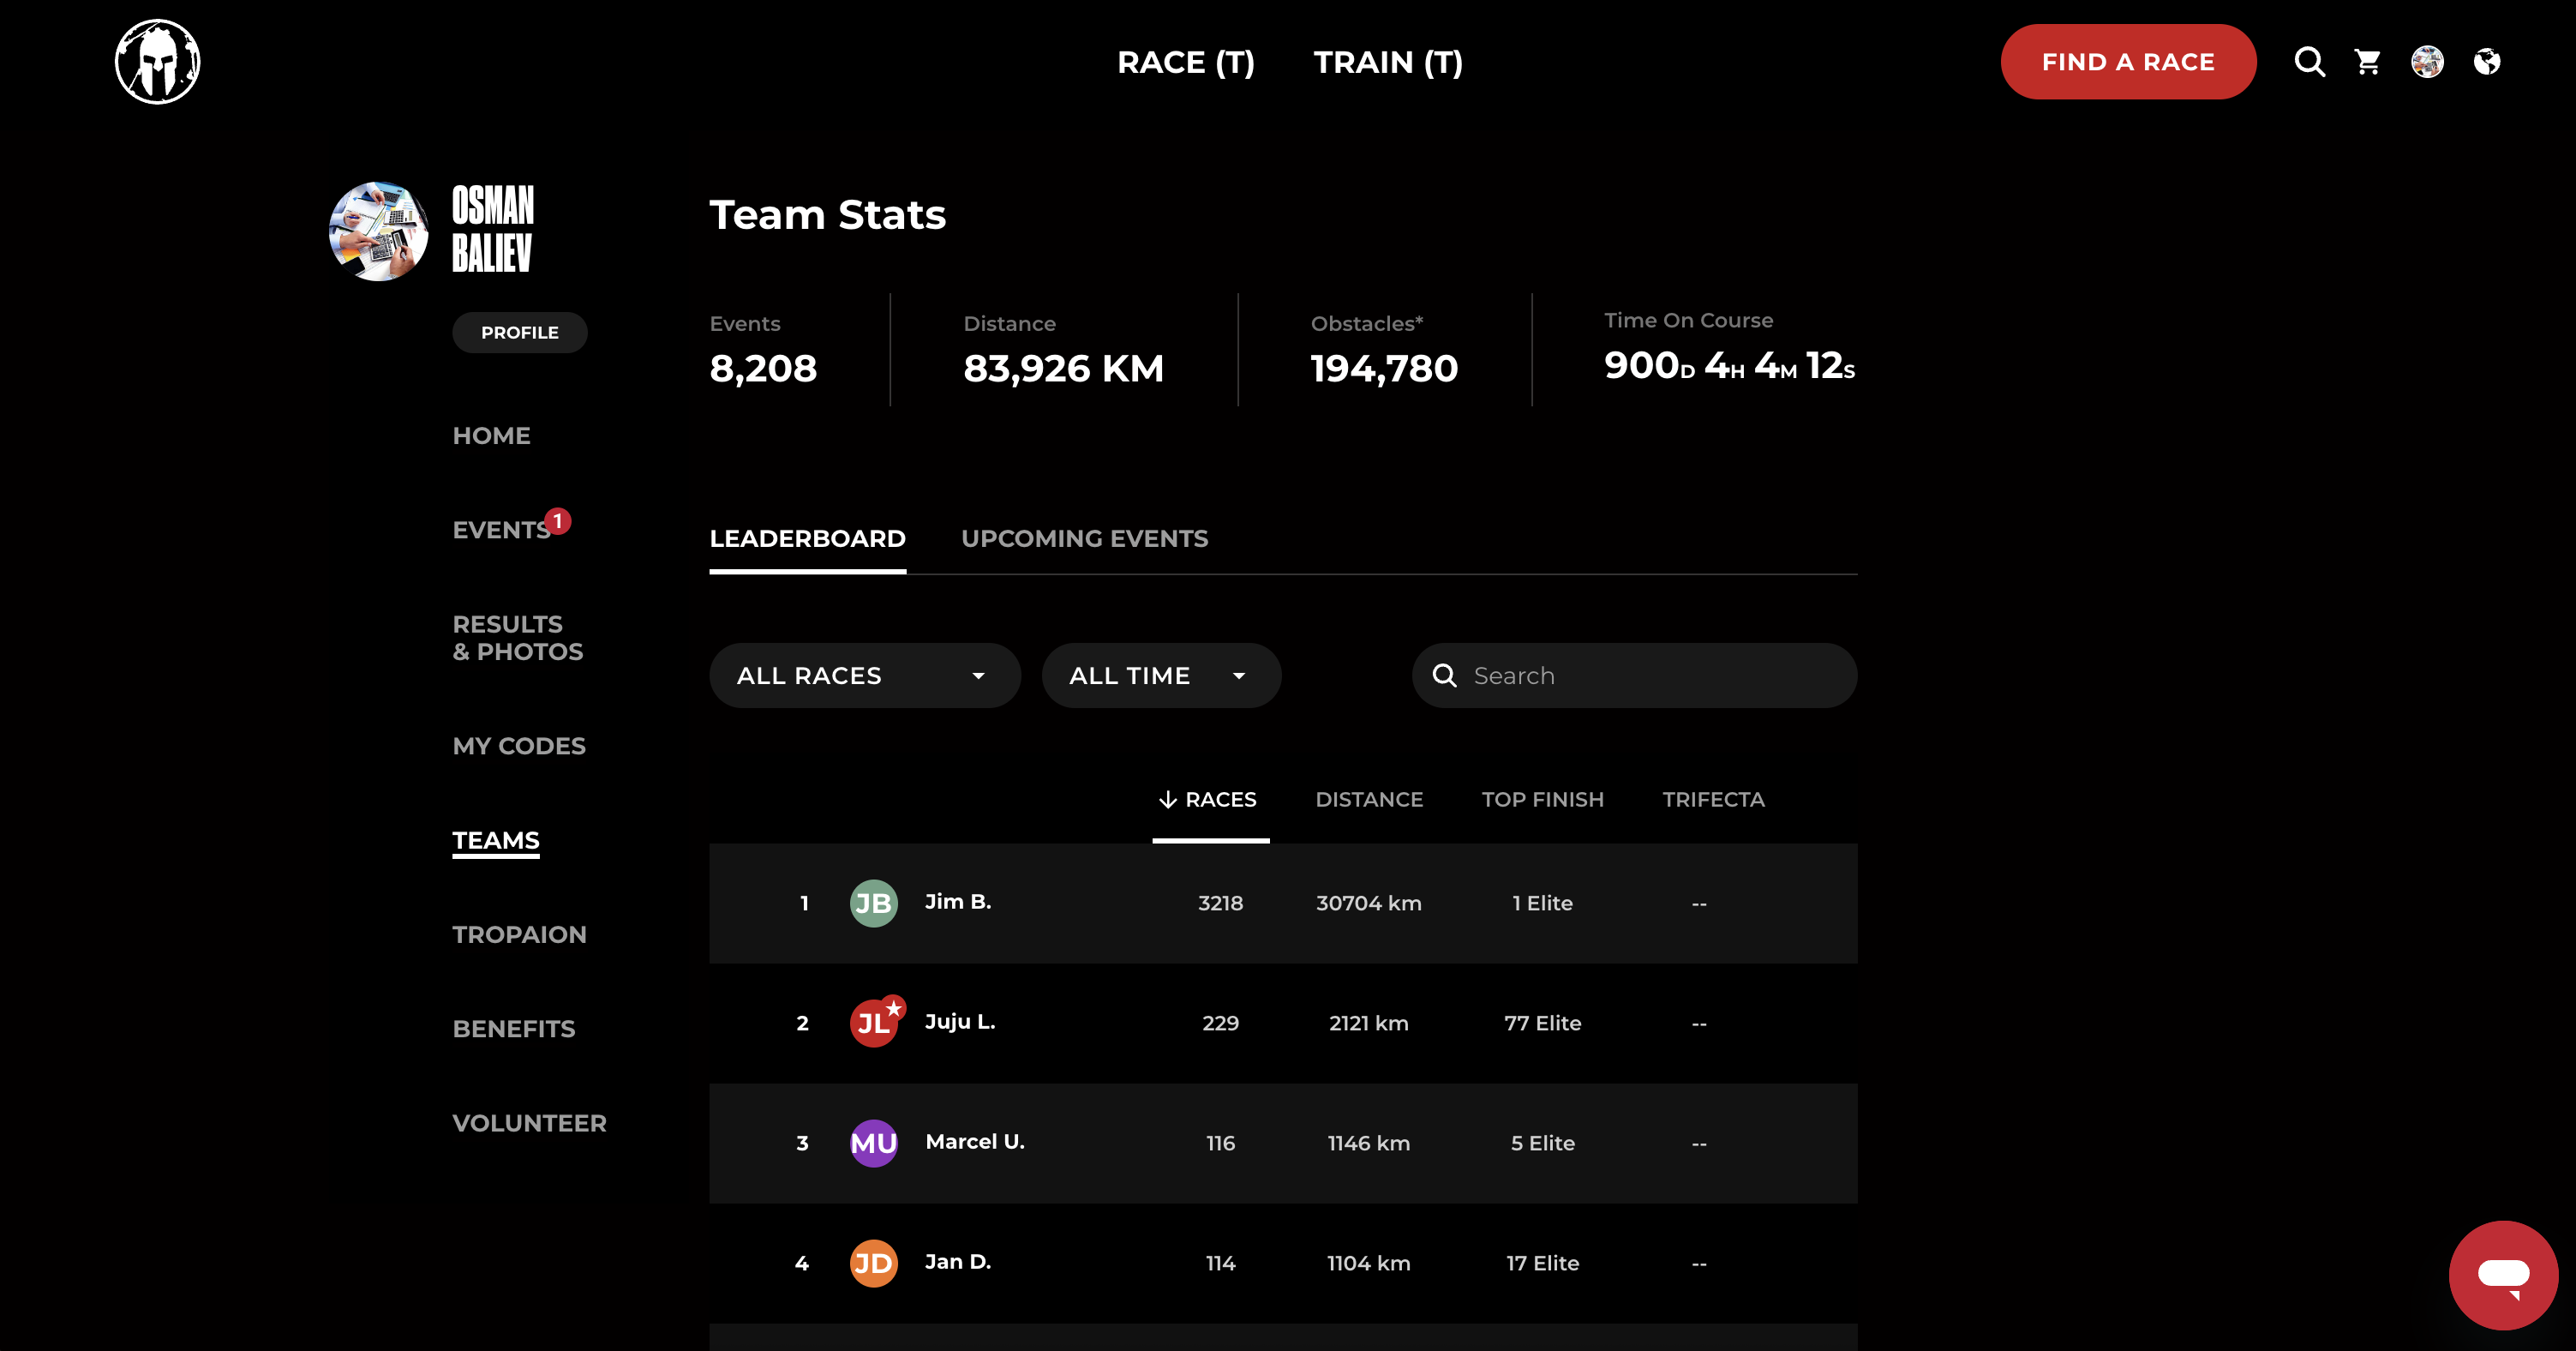This screenshot has height=1351, width=2576.
Task: Click the Spartan helmet logo
Action: pyautogui.click(x=158, y=62)
